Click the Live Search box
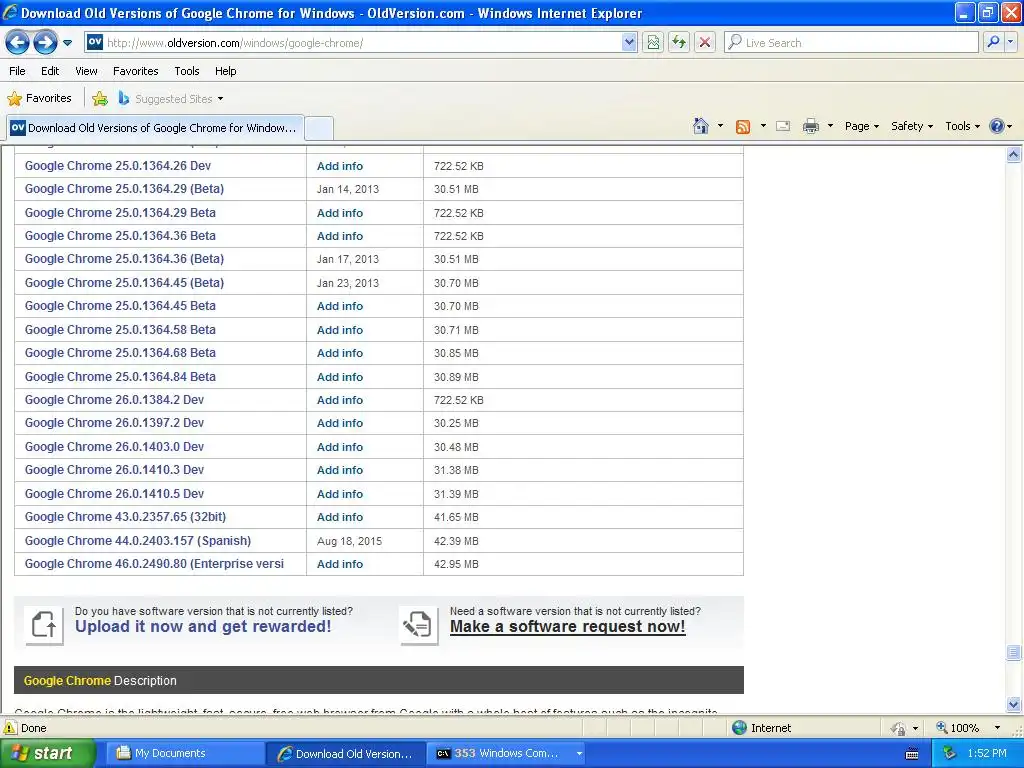Viewport: 1024px width, 768px height. (x=852, y=43)
